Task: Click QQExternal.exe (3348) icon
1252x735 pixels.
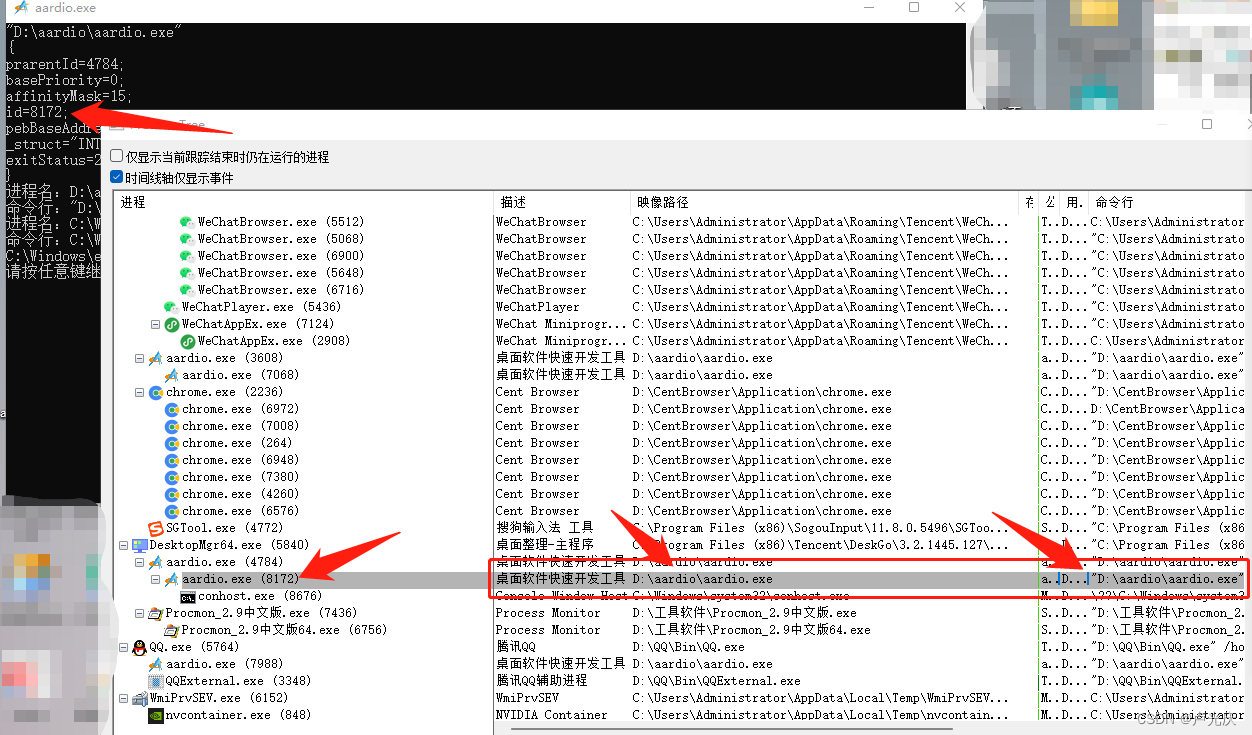Action: (155, 681)
